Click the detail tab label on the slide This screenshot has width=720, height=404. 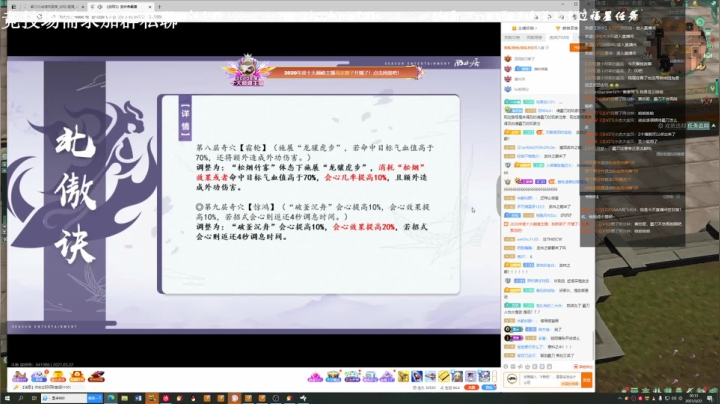click(x=185, y=118)
